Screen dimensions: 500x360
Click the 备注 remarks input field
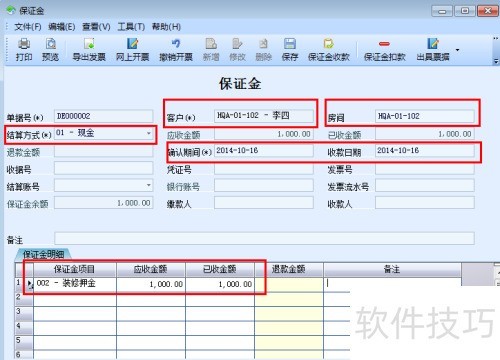(264, 238)
